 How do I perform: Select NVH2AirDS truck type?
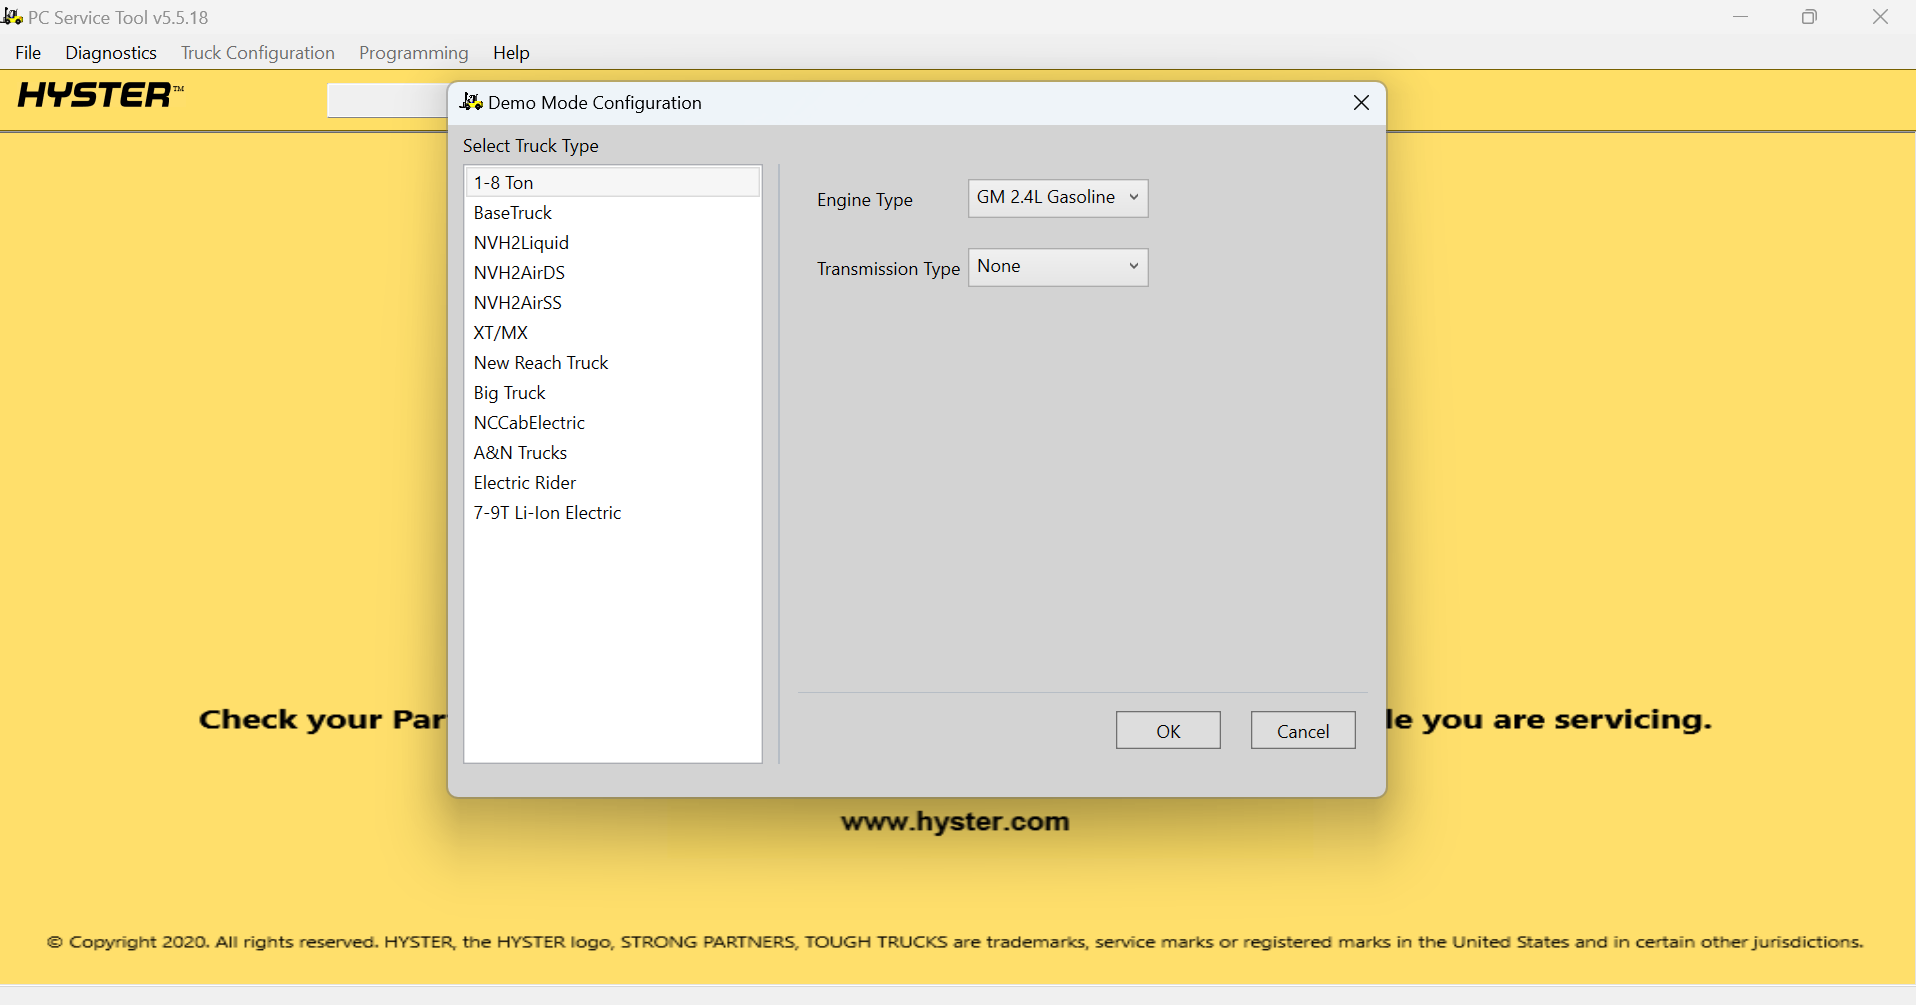(612, 272)
